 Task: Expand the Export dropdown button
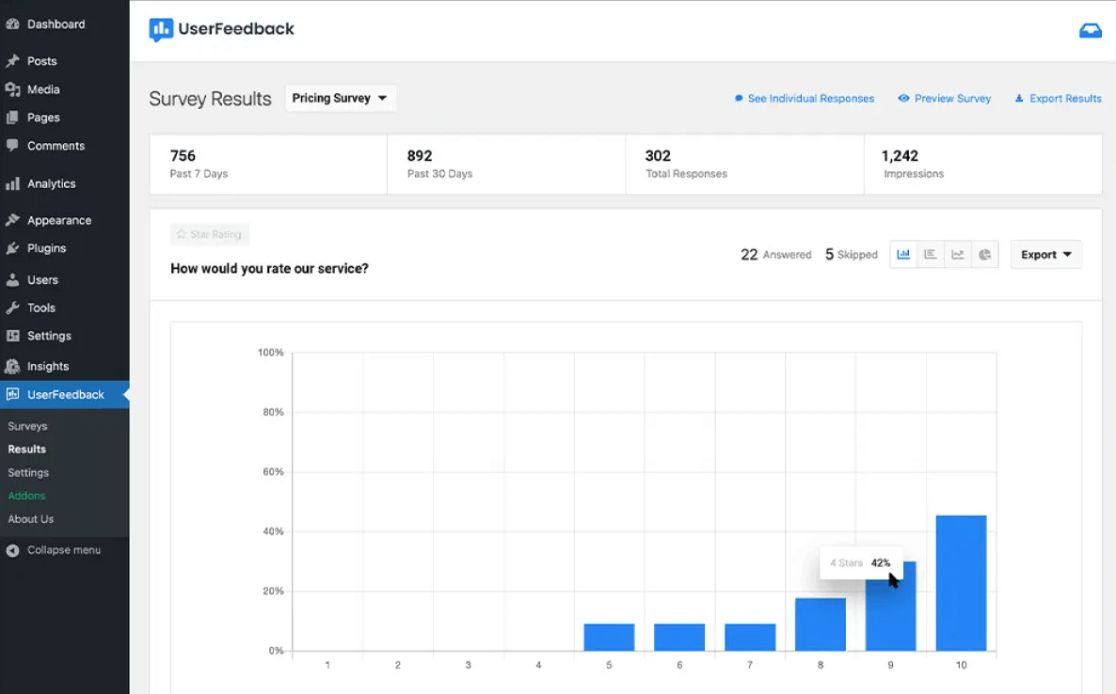[x=1046, y=255]
